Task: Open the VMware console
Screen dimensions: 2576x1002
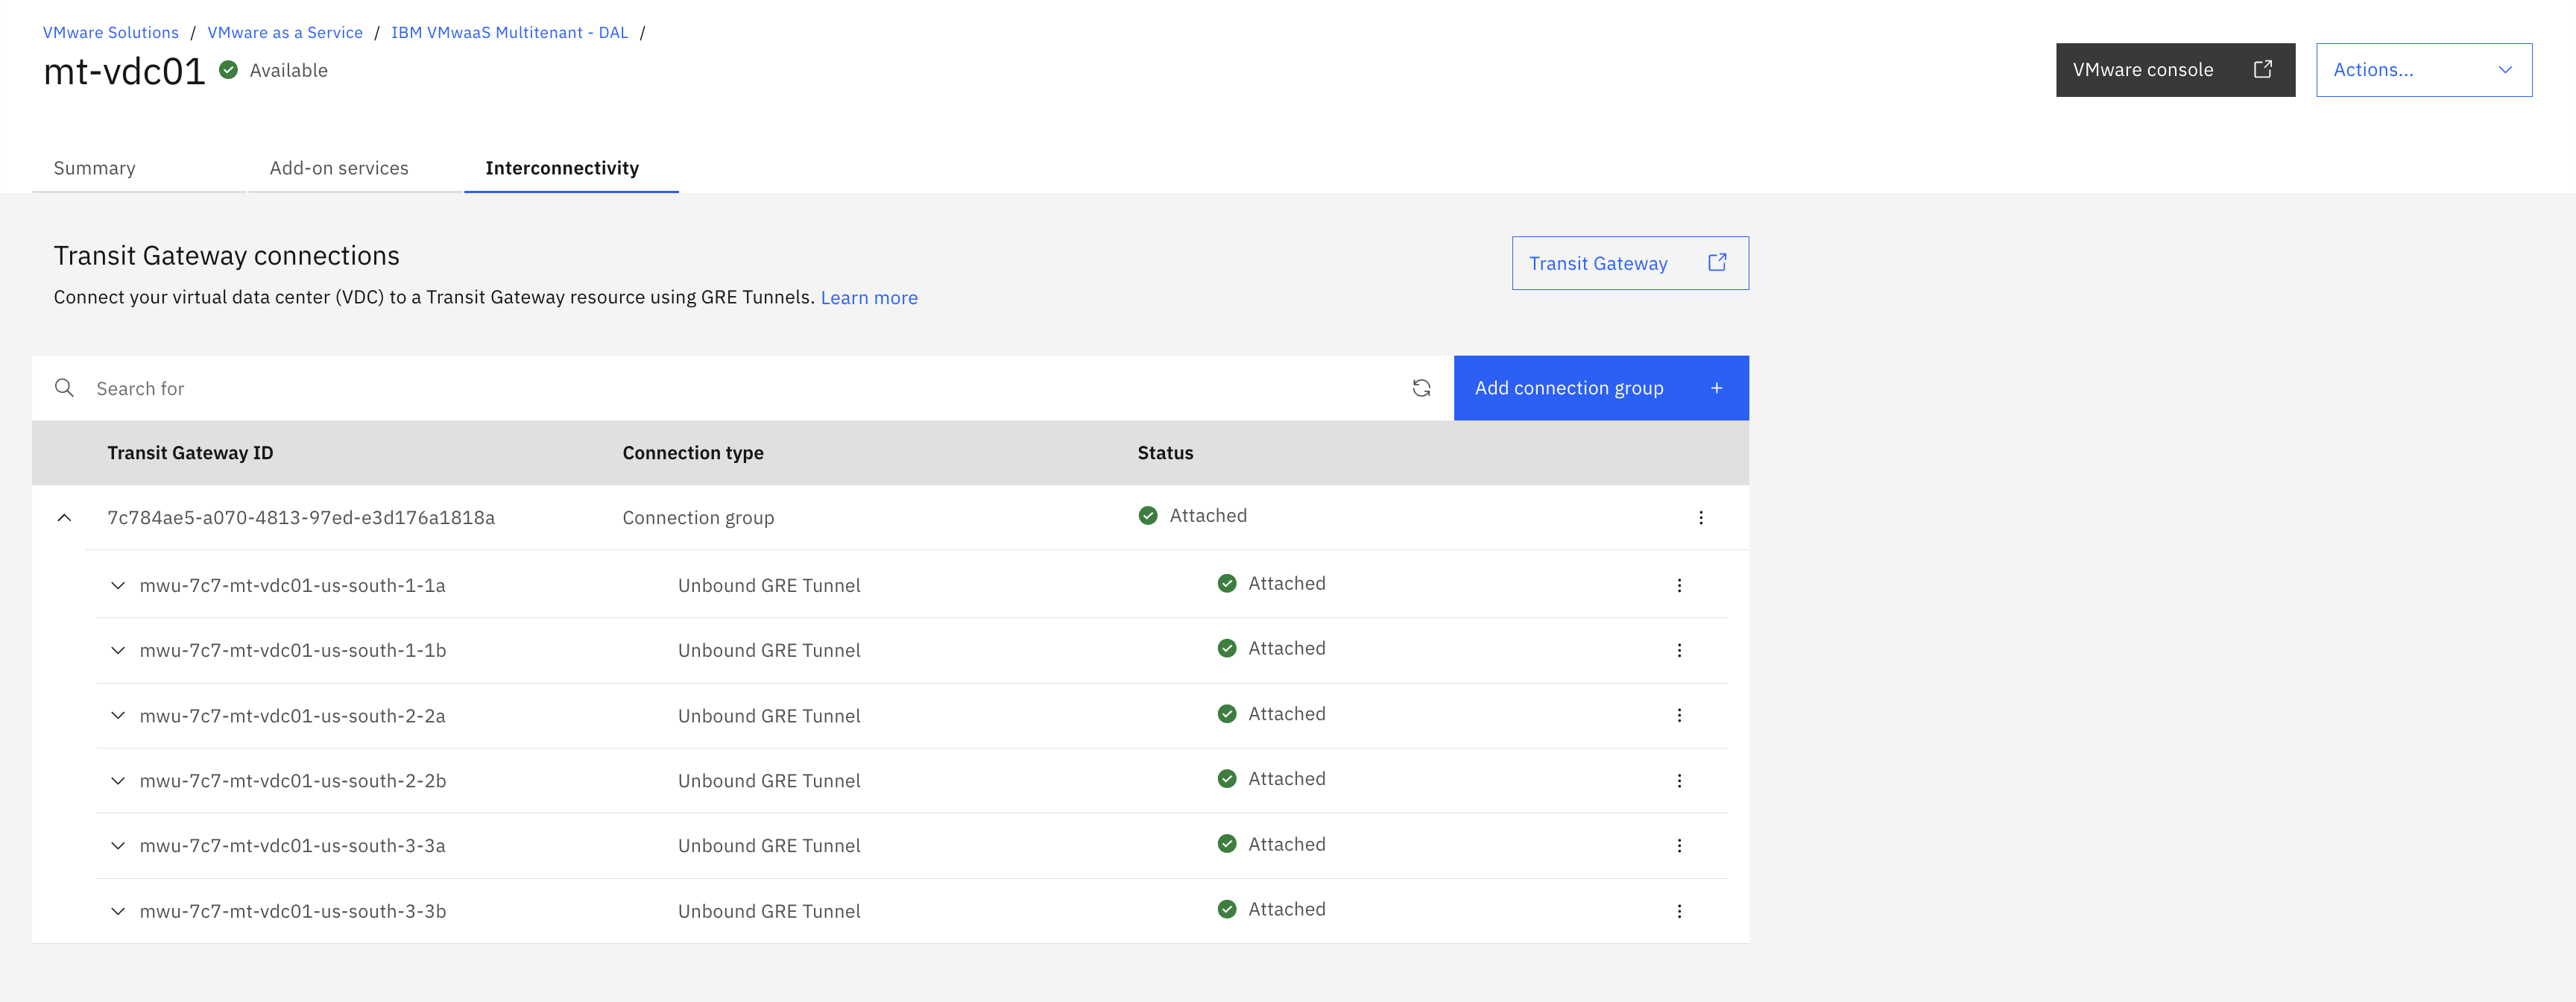Action: click(2174, 70)
